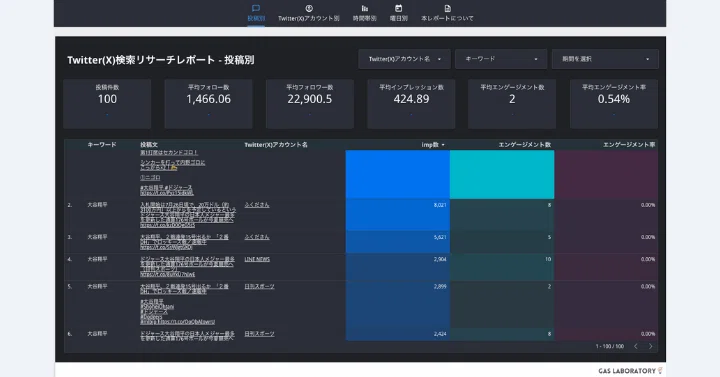Open ふくださん account link in row 2
The height and width of the screenshot is (377, 720).
point(257,205)
